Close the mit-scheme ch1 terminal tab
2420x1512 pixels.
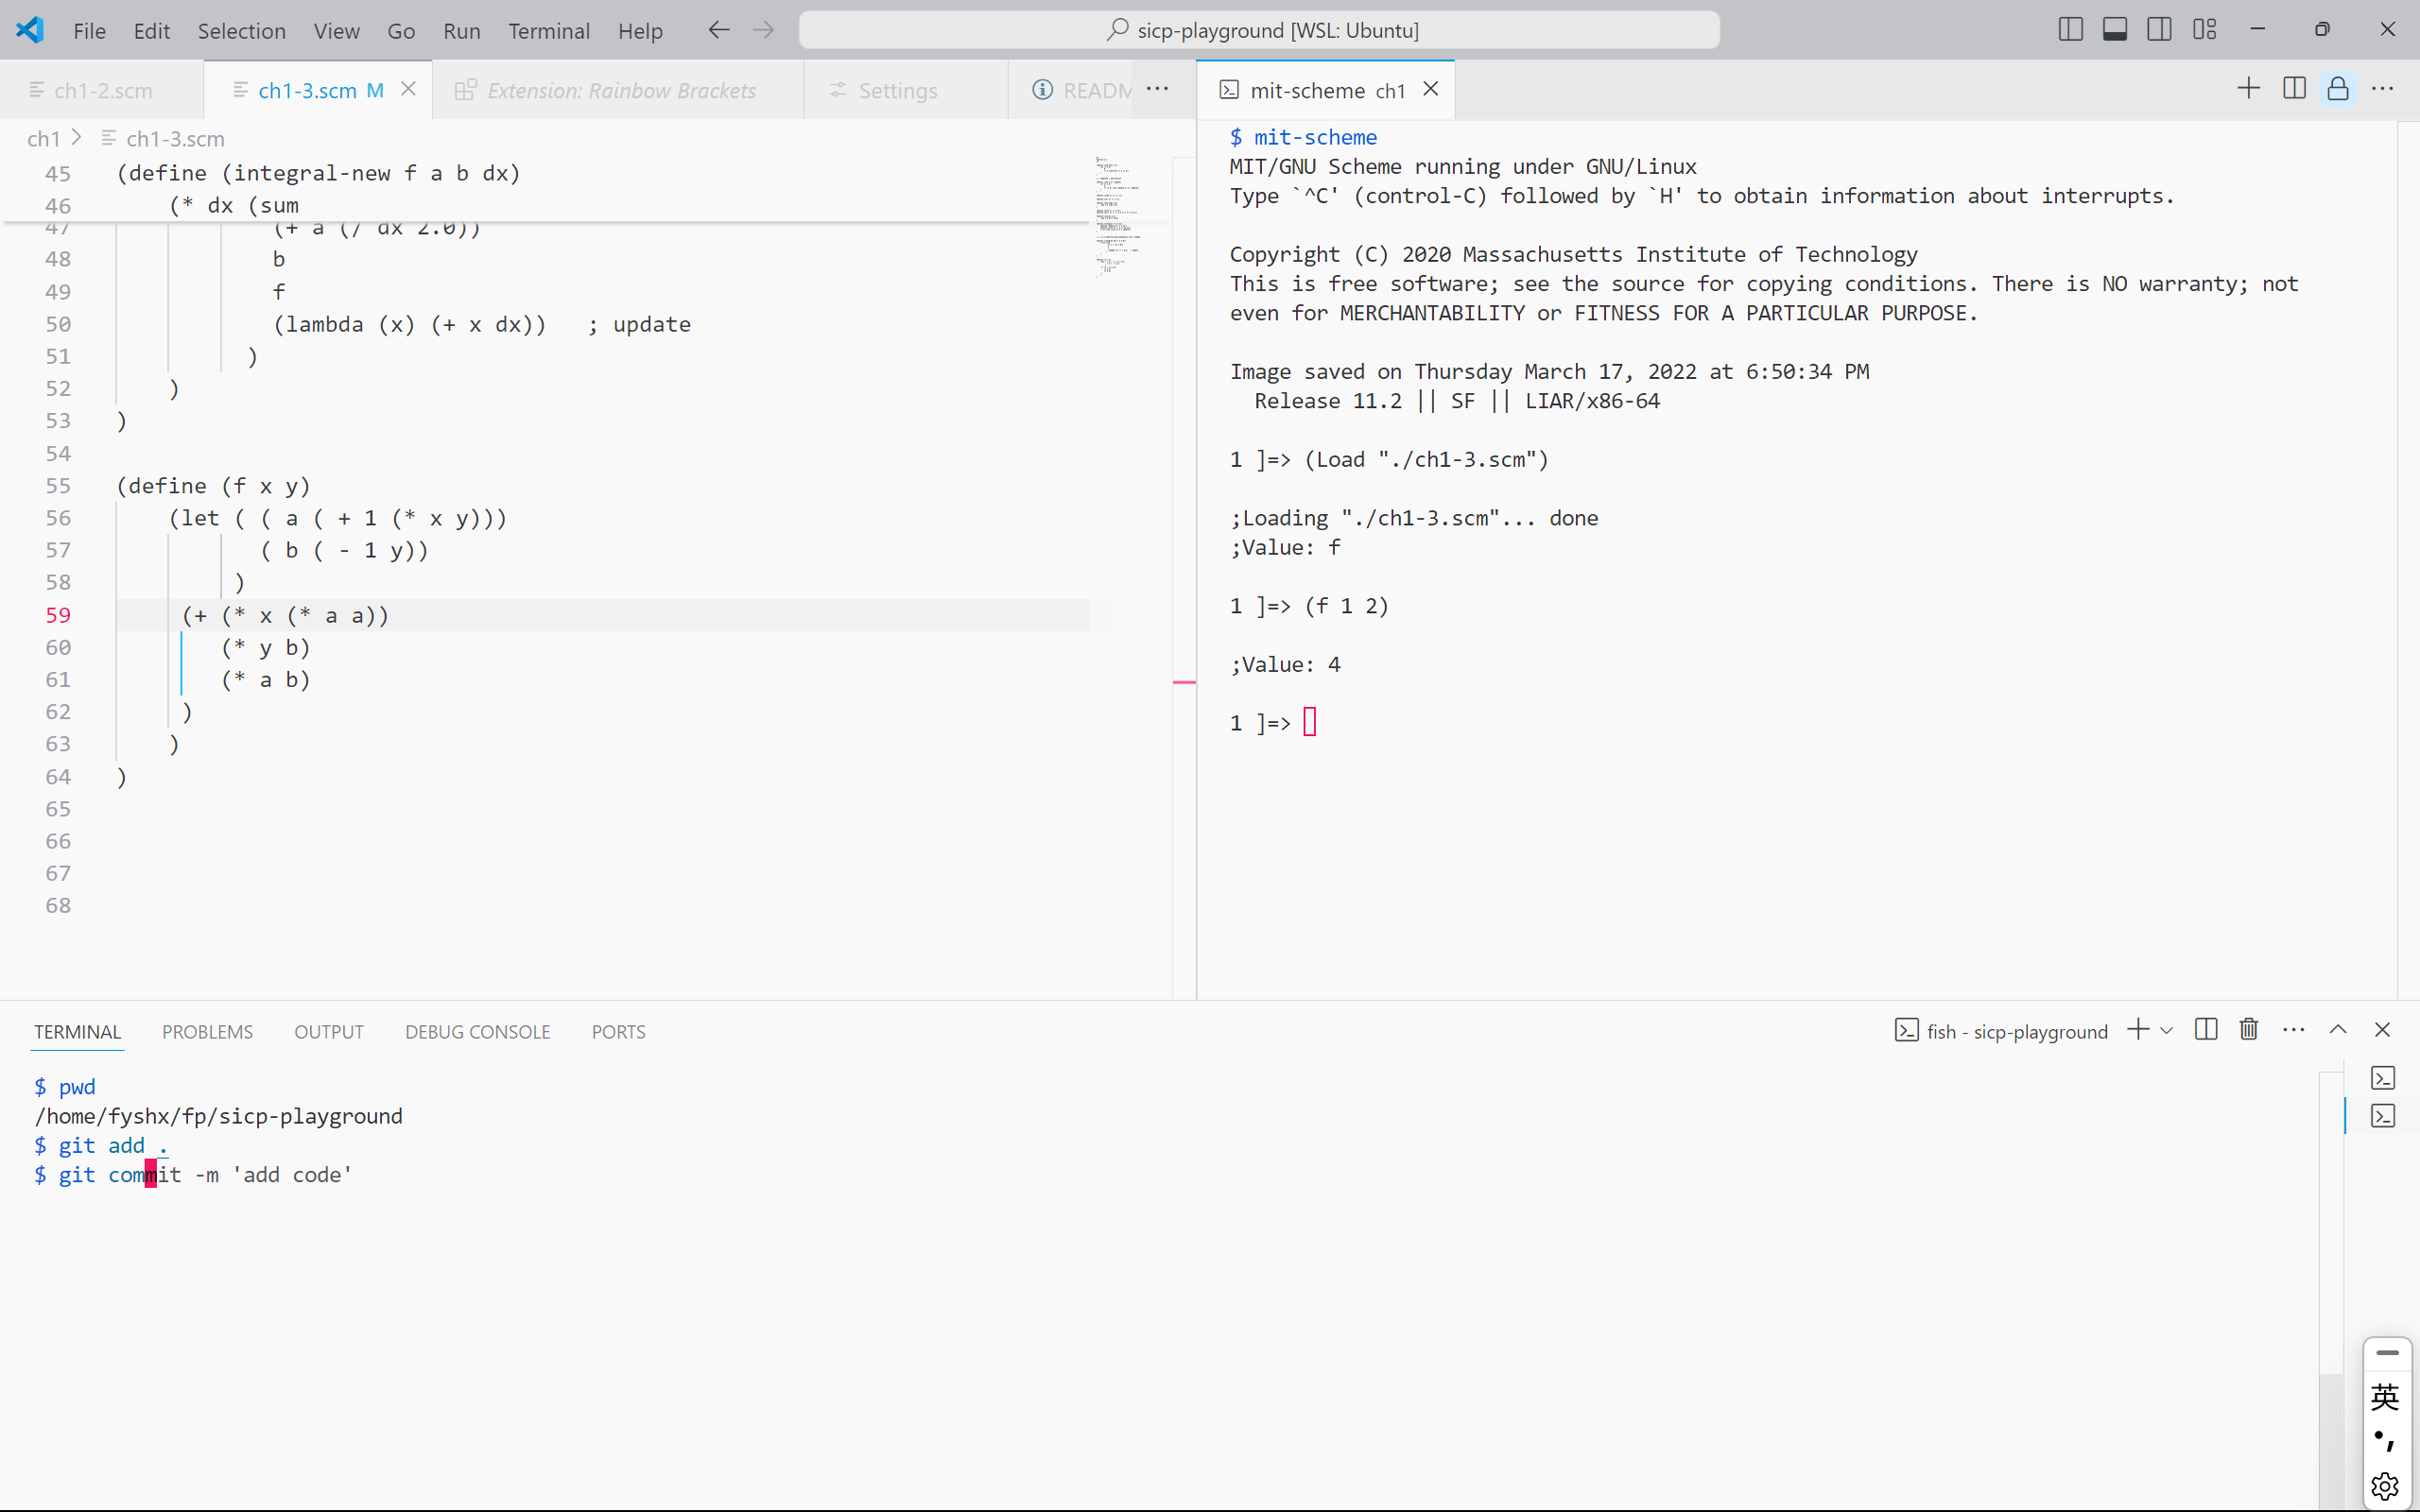[1430, 89]
